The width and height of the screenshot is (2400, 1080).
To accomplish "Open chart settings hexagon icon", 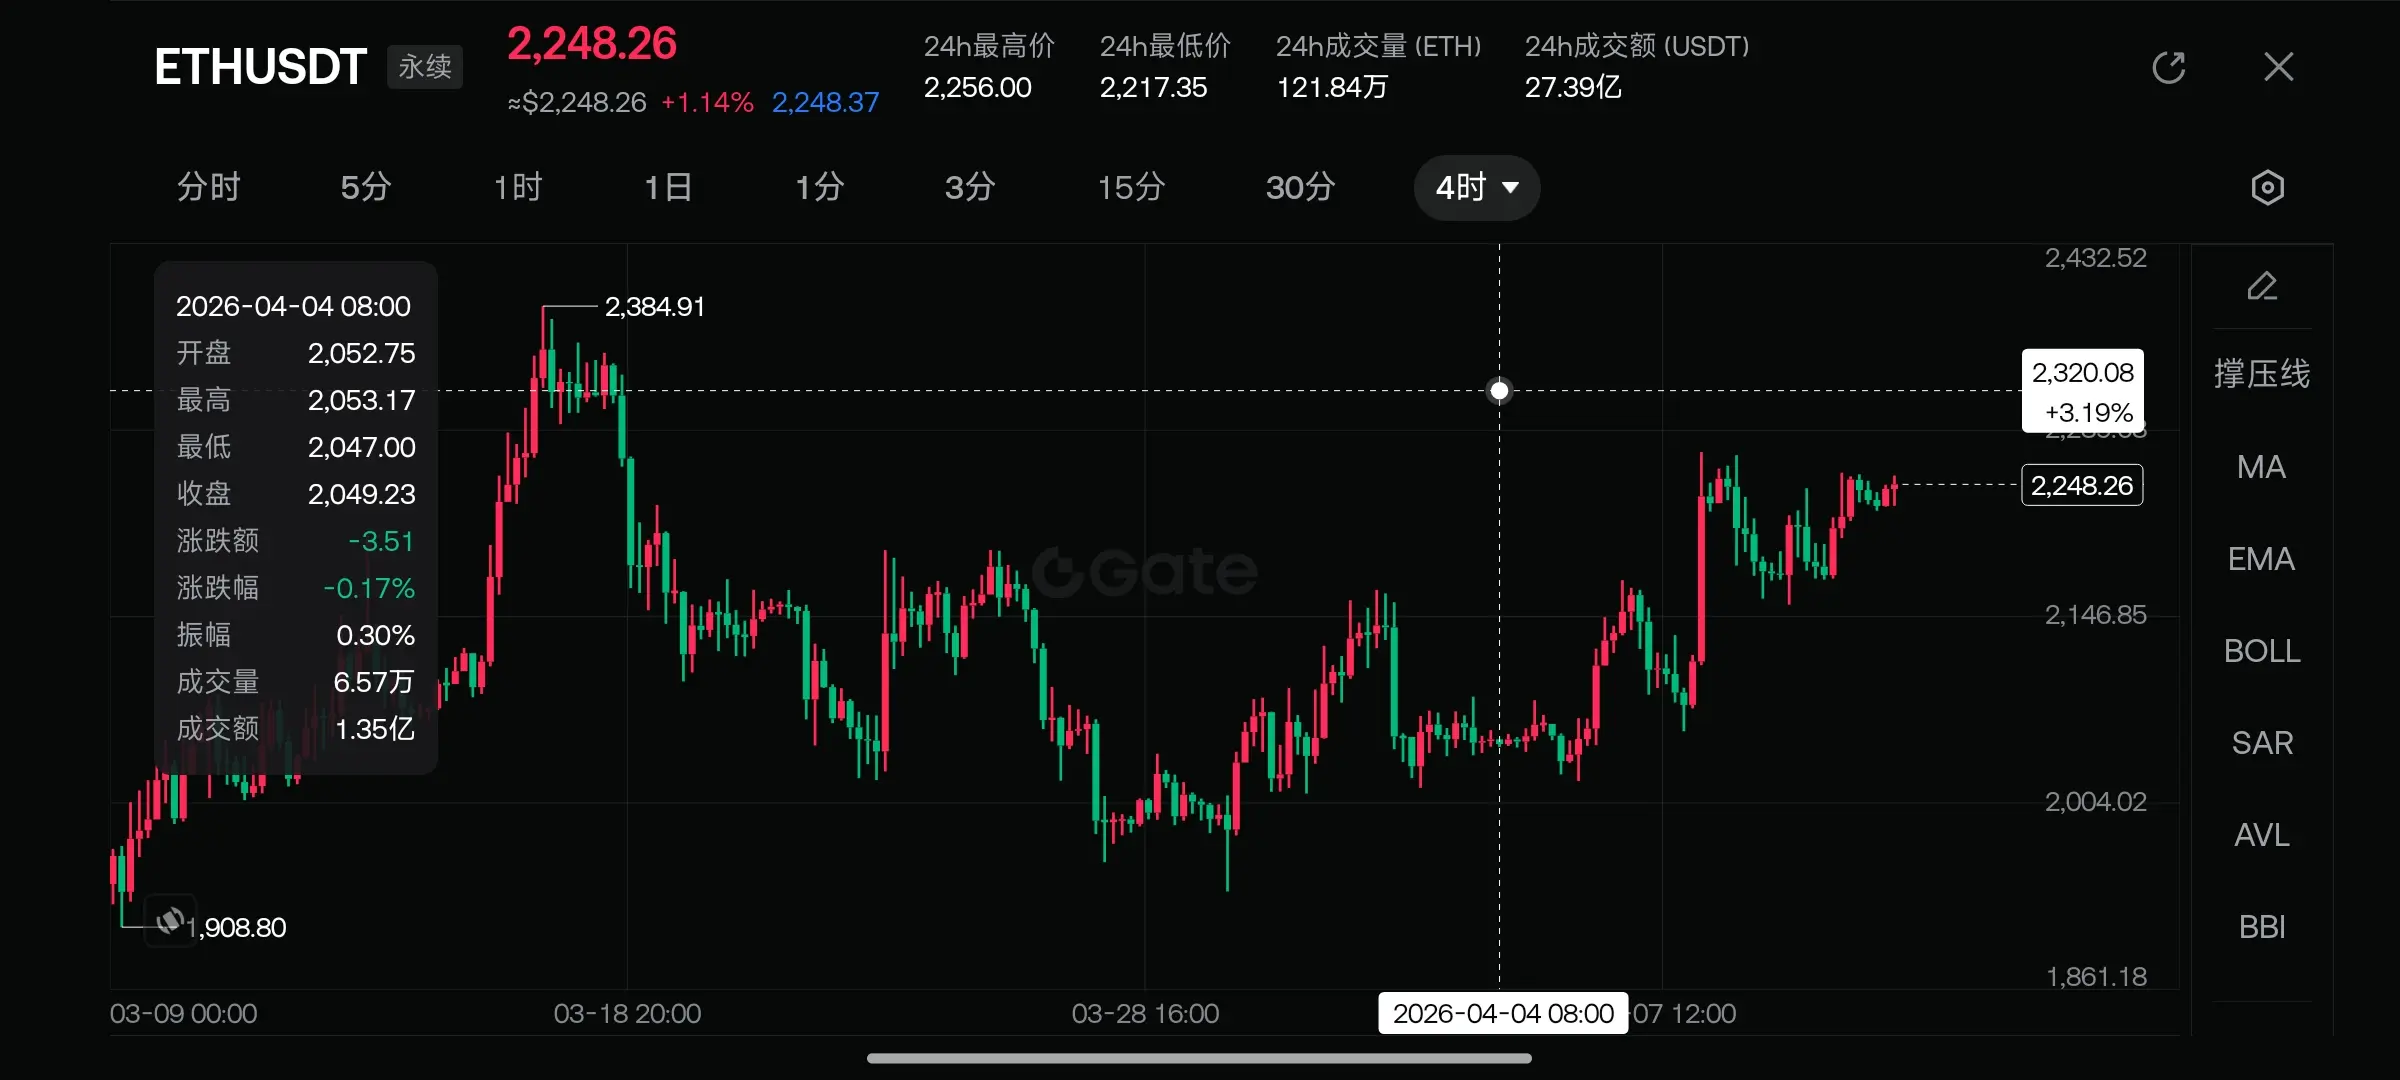I will click(x=2267, y=187).
